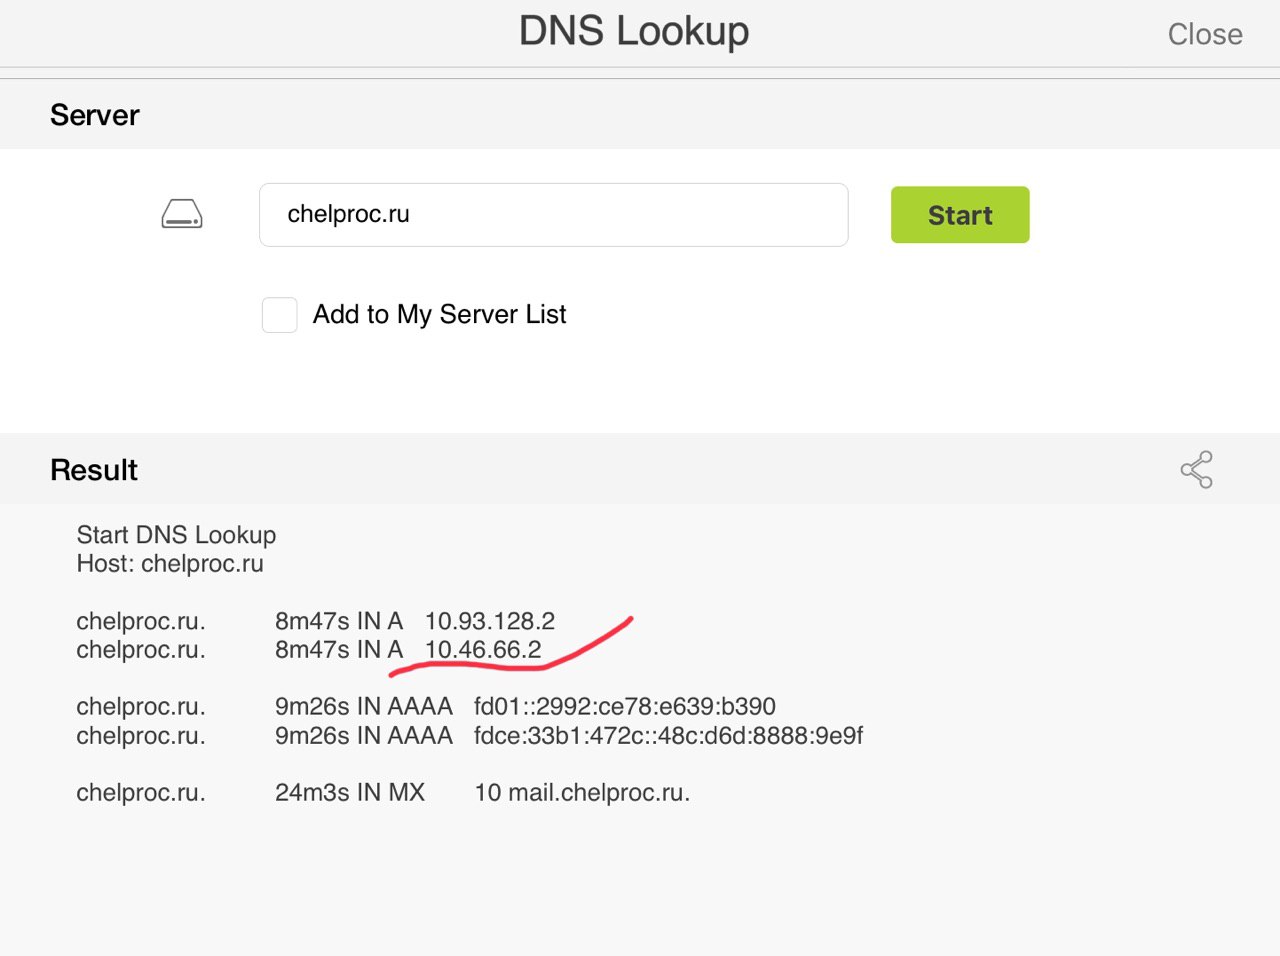The image size is (1280, 956).
Task: Click the server drive icon
Action: point(182,214)
